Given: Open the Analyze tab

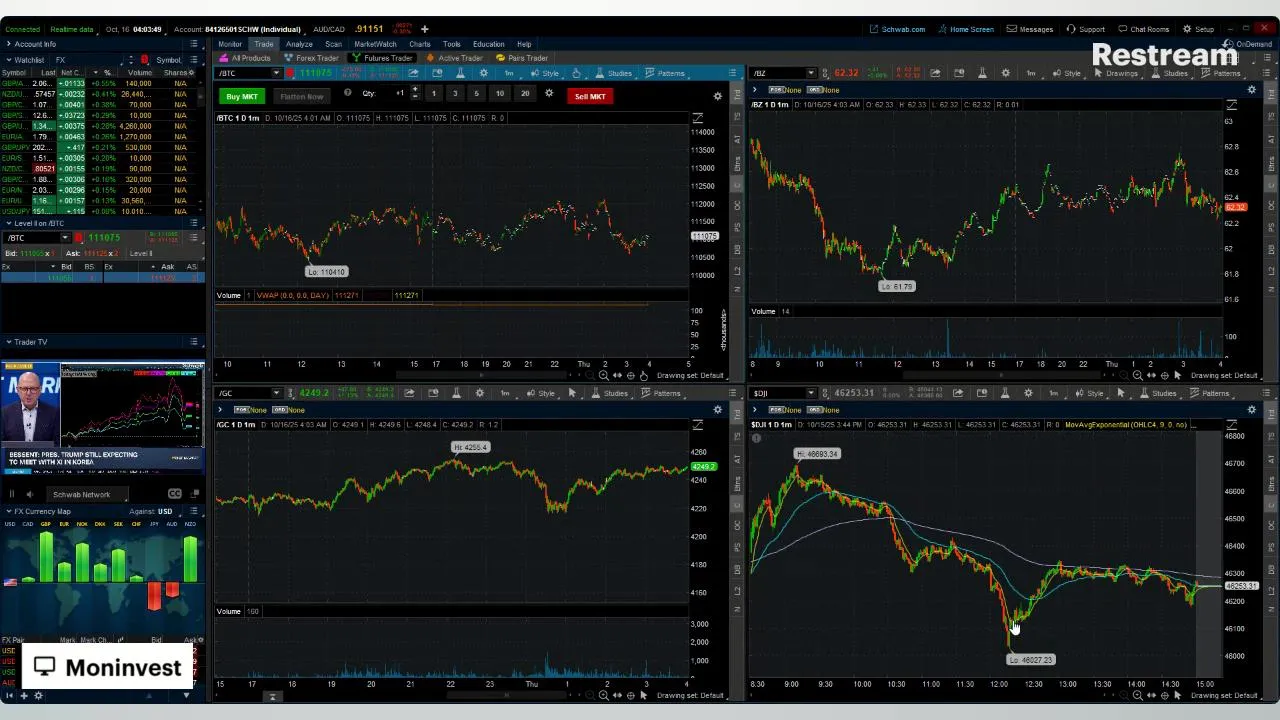Looking at the screenshot, I should [299, 44].
